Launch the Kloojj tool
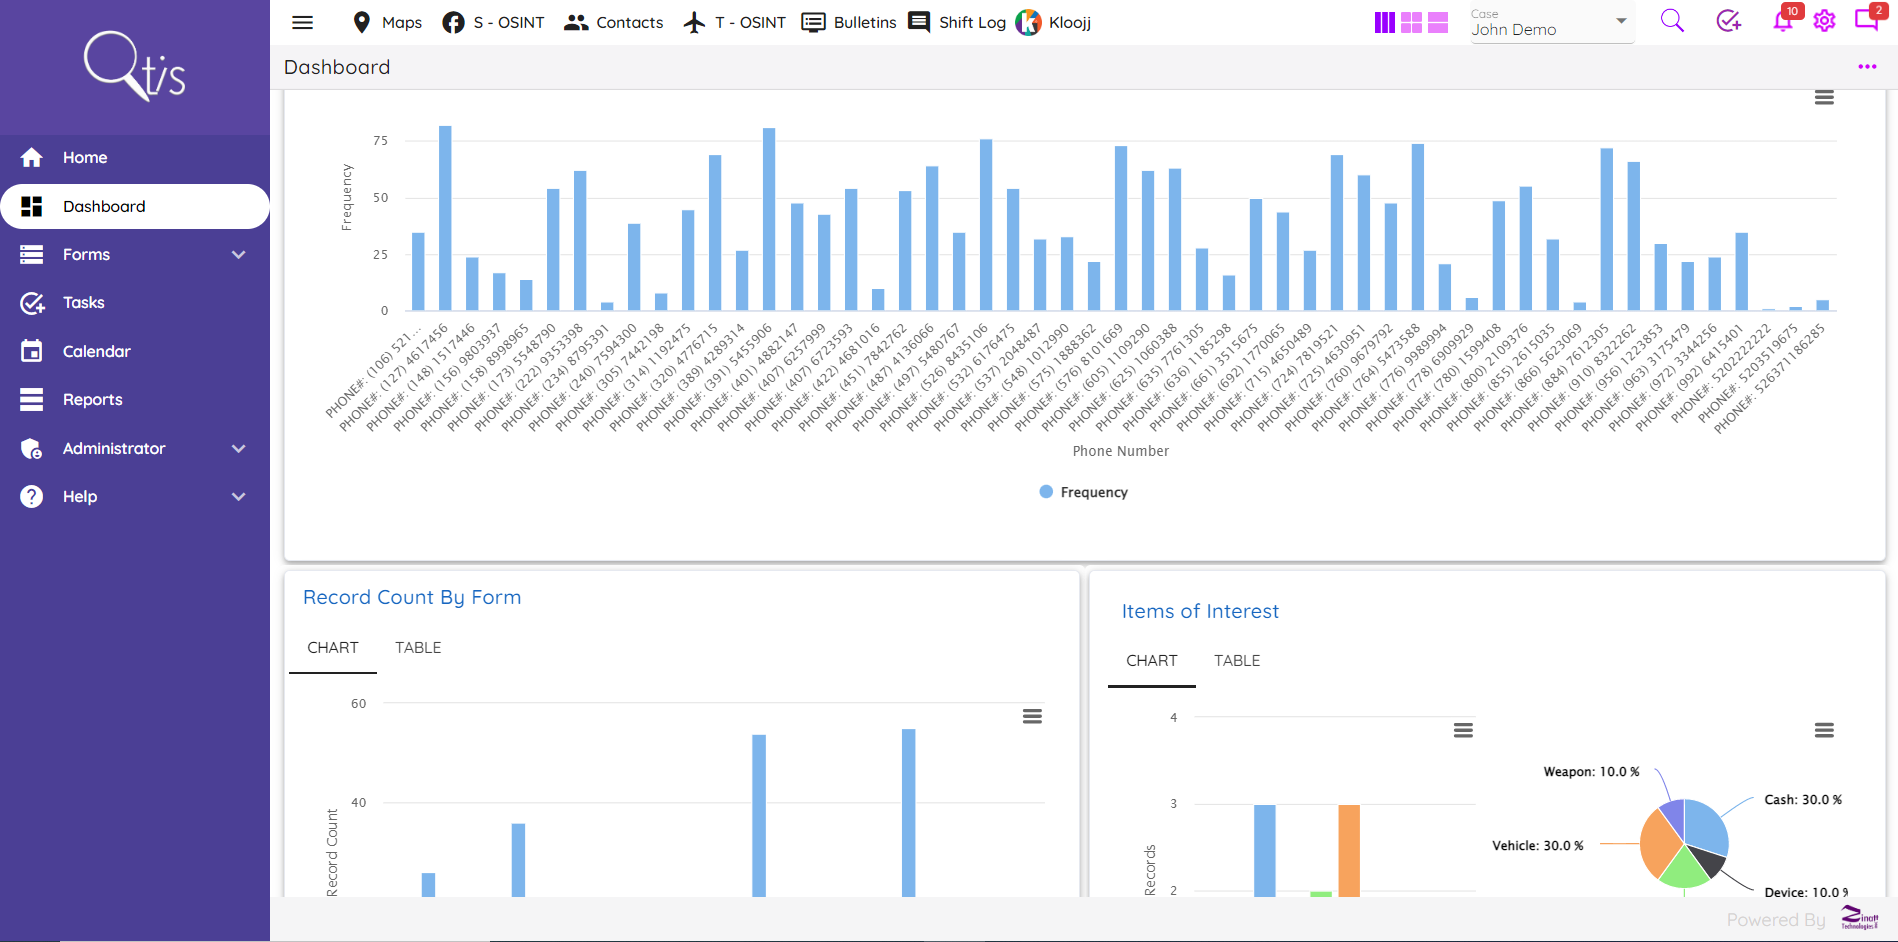 (1052, 22)
